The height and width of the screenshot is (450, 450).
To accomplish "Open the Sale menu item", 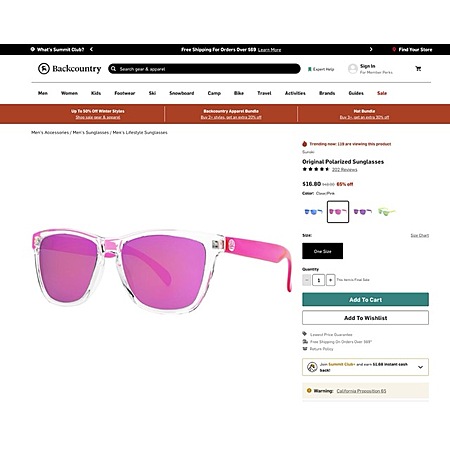I will point(382,93).
